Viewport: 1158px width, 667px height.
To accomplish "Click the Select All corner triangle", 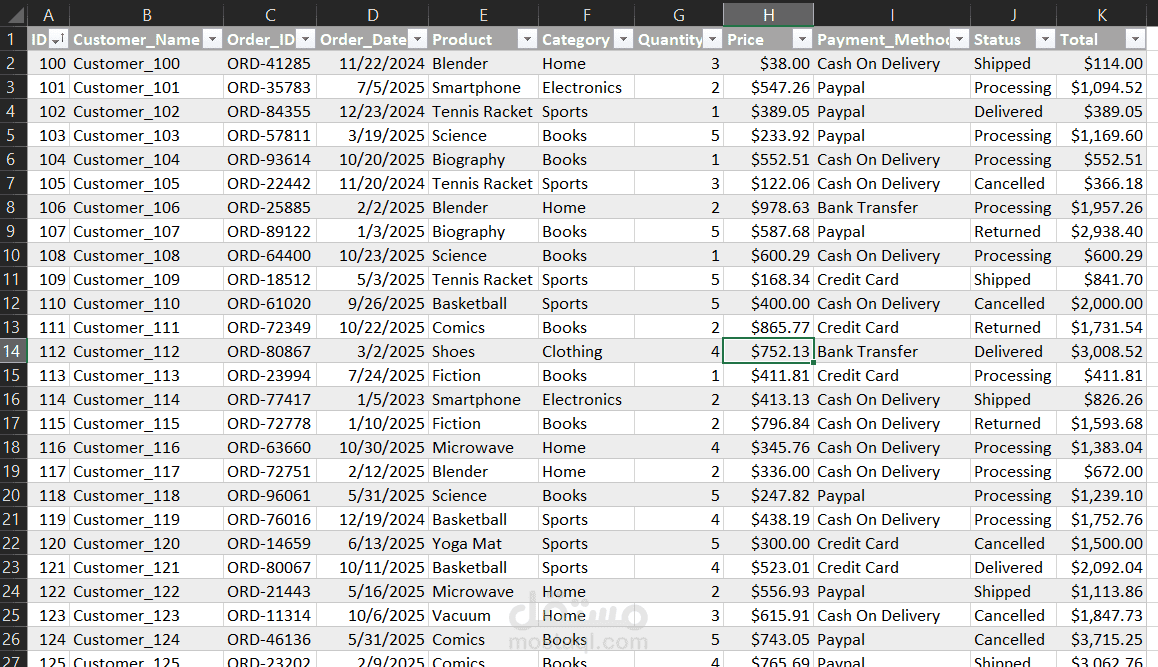I will point(14,15).
